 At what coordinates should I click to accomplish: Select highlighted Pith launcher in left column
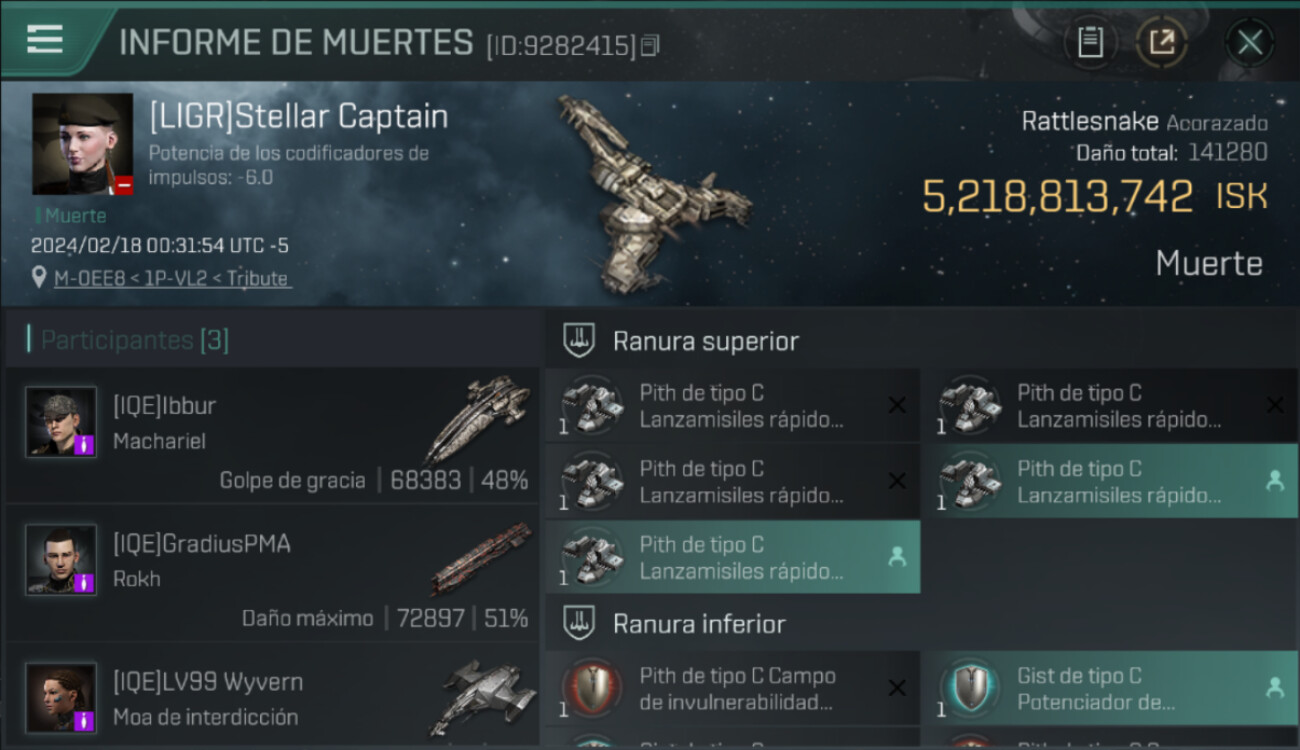click(733, 557)
